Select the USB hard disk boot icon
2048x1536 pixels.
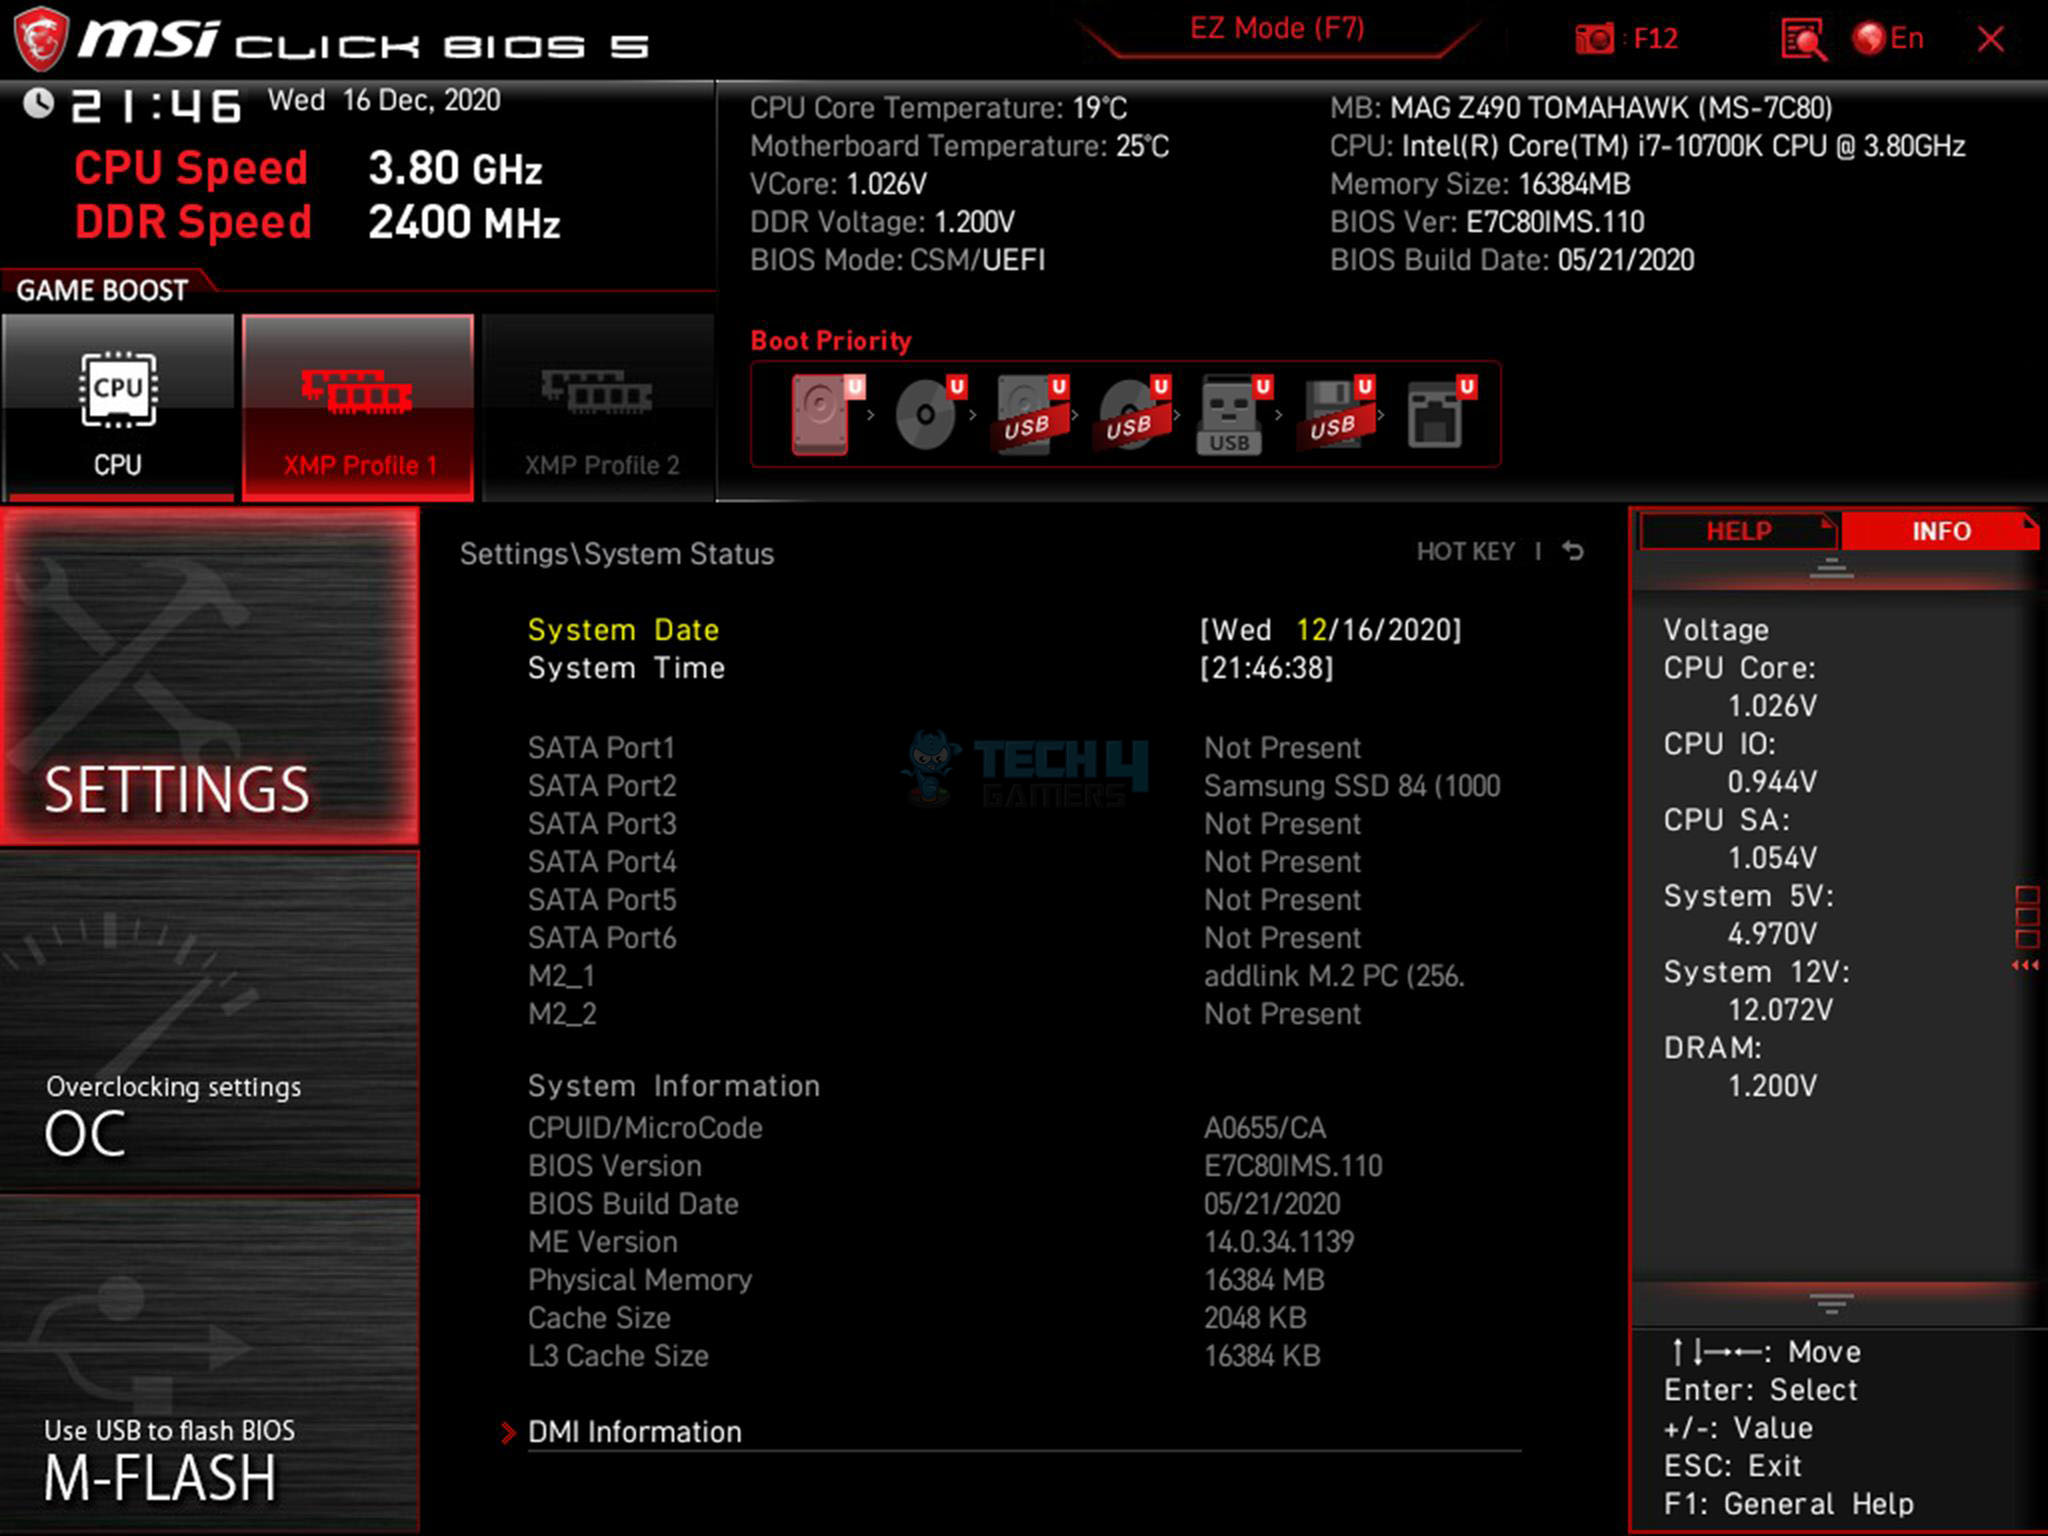[x=1030, y=414]
